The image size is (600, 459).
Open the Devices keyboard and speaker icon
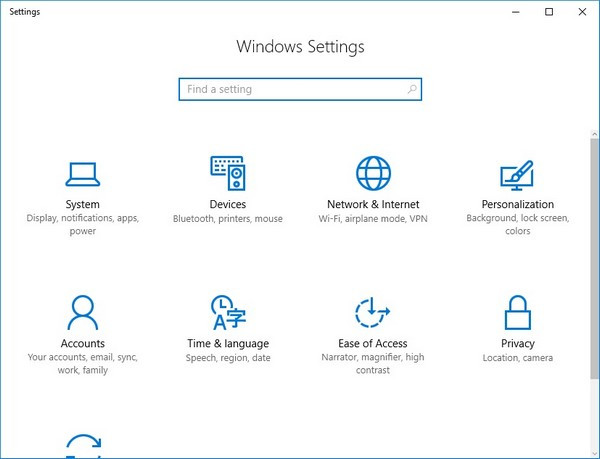[x=228, y=173]
